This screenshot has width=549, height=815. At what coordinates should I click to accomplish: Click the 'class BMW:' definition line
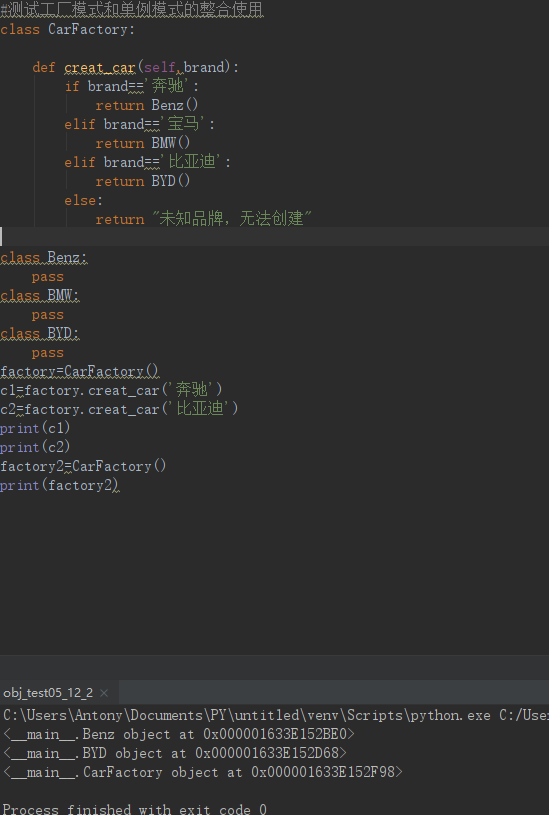click(40, 295)
